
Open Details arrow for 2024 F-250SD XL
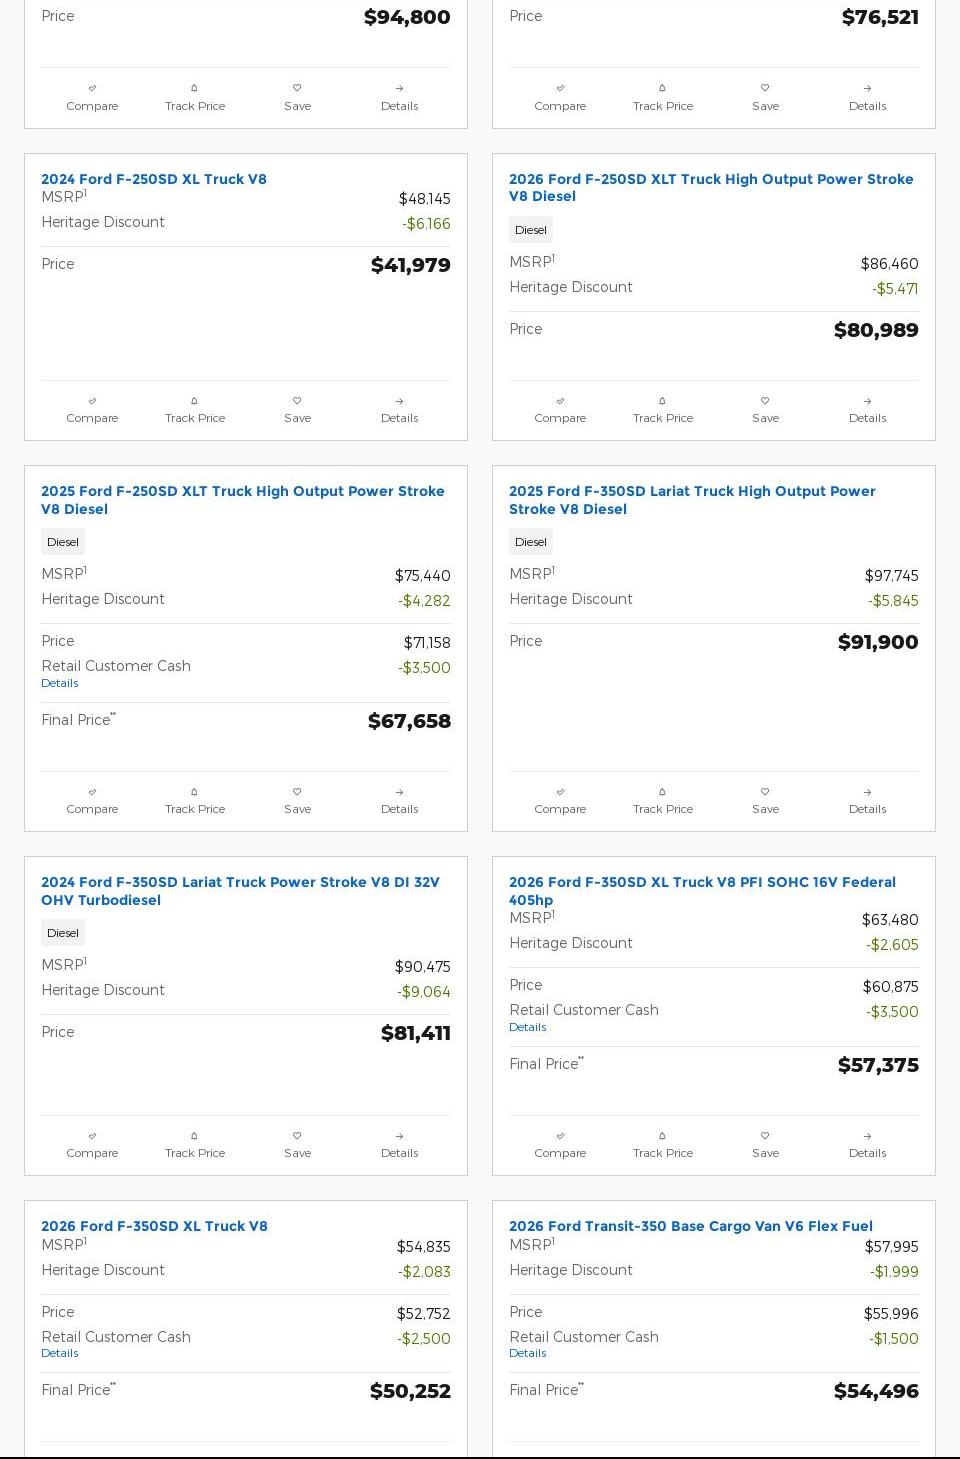point(399,402)
